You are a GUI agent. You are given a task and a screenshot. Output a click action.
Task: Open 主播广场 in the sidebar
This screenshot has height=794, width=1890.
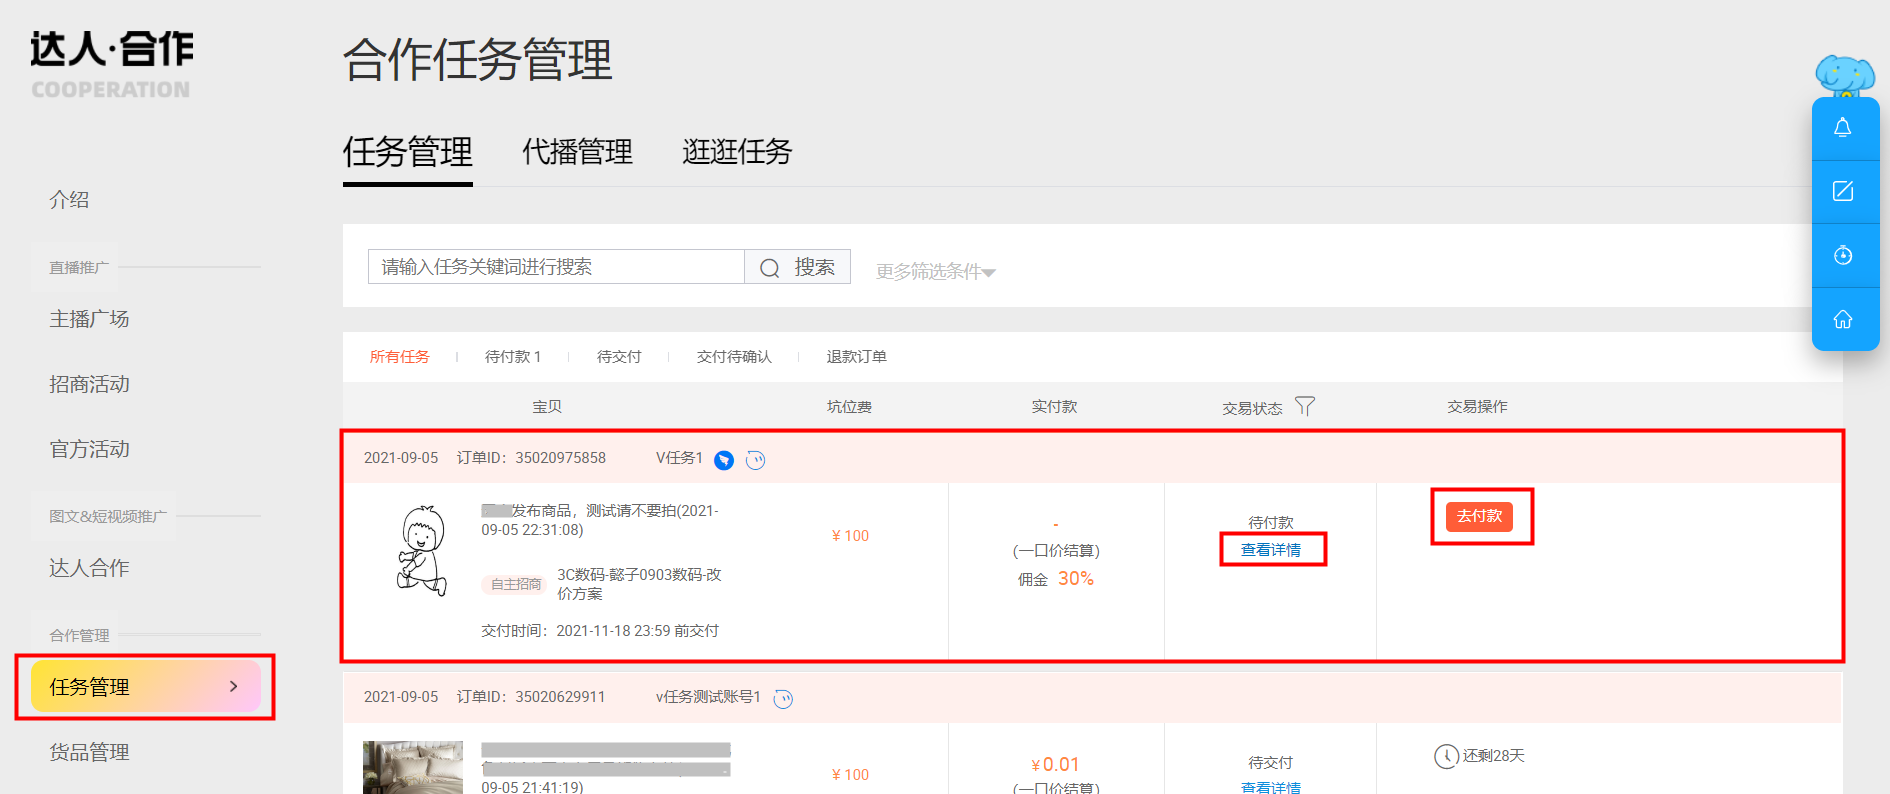pos(90,319)
